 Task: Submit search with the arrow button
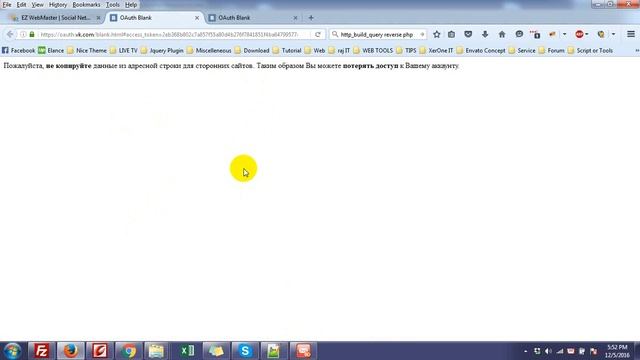tap(422, 34)
